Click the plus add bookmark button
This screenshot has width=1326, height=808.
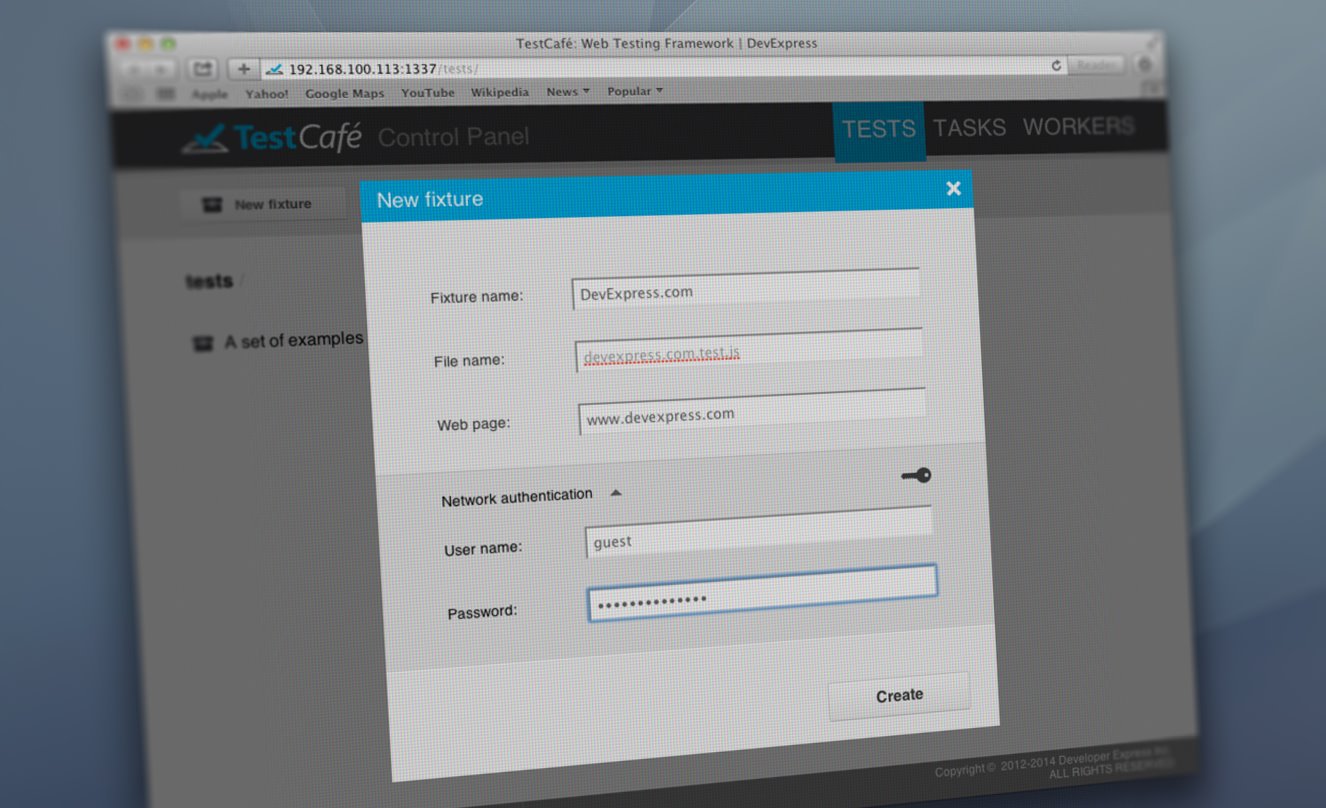point(244,69)
